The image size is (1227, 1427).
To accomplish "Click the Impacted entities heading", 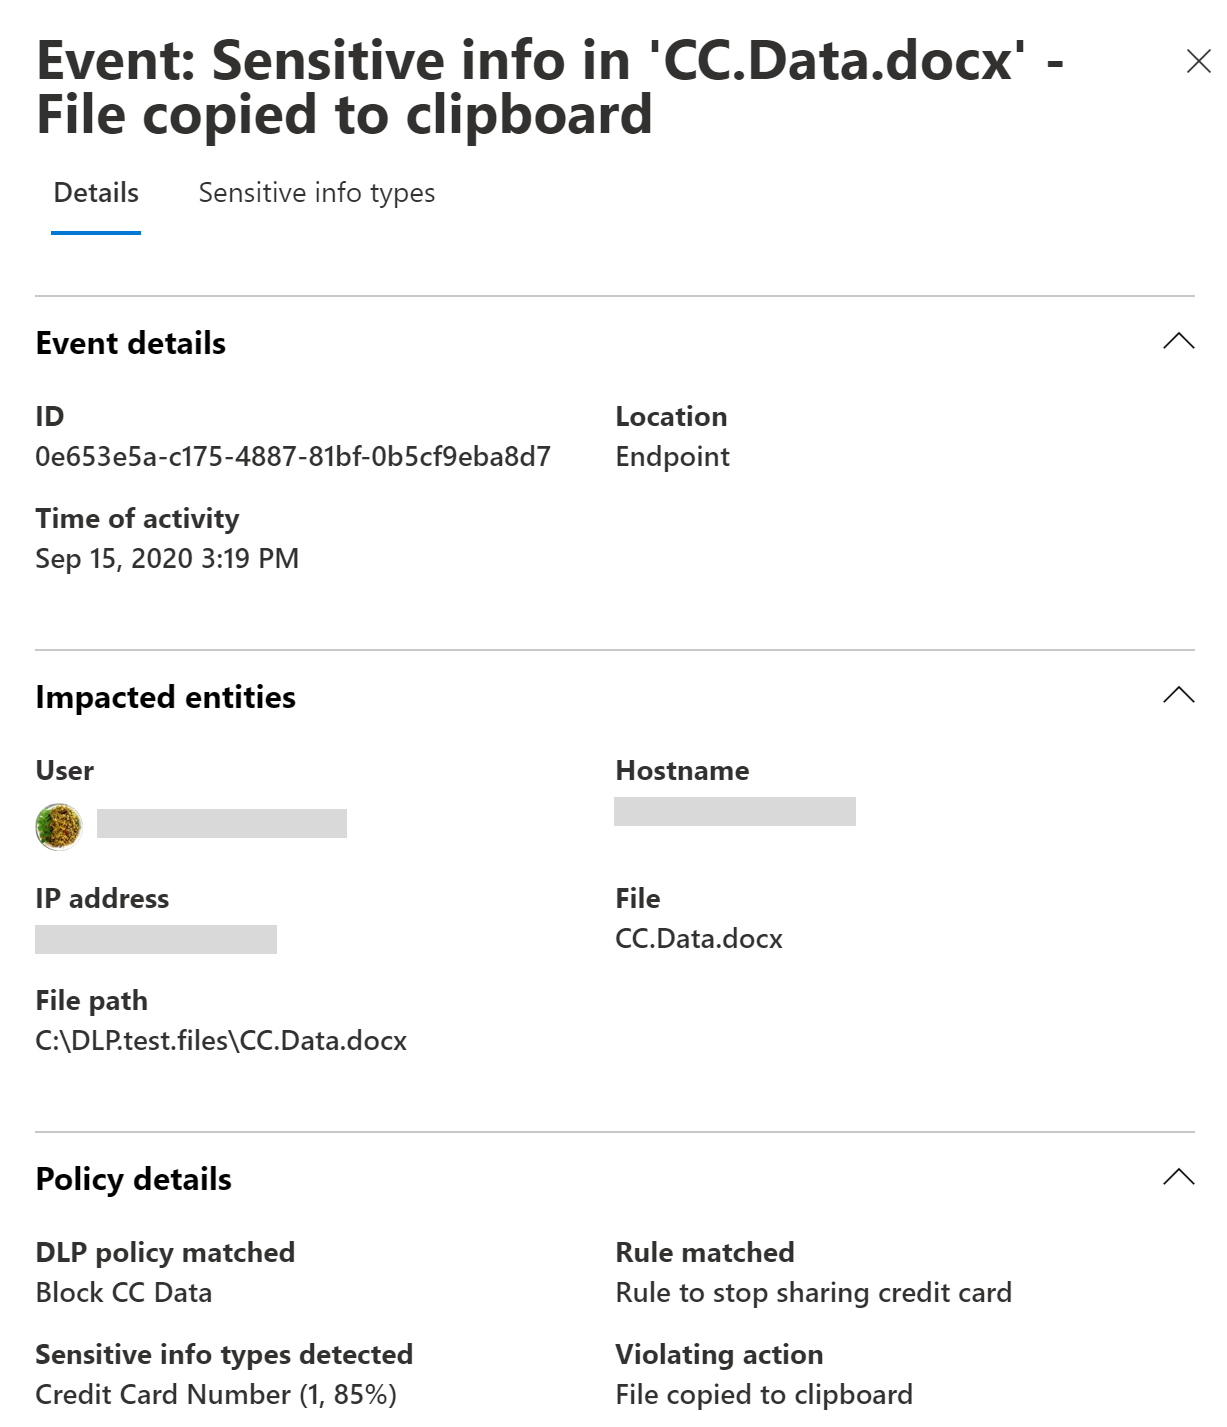I will tap(166, 697).
